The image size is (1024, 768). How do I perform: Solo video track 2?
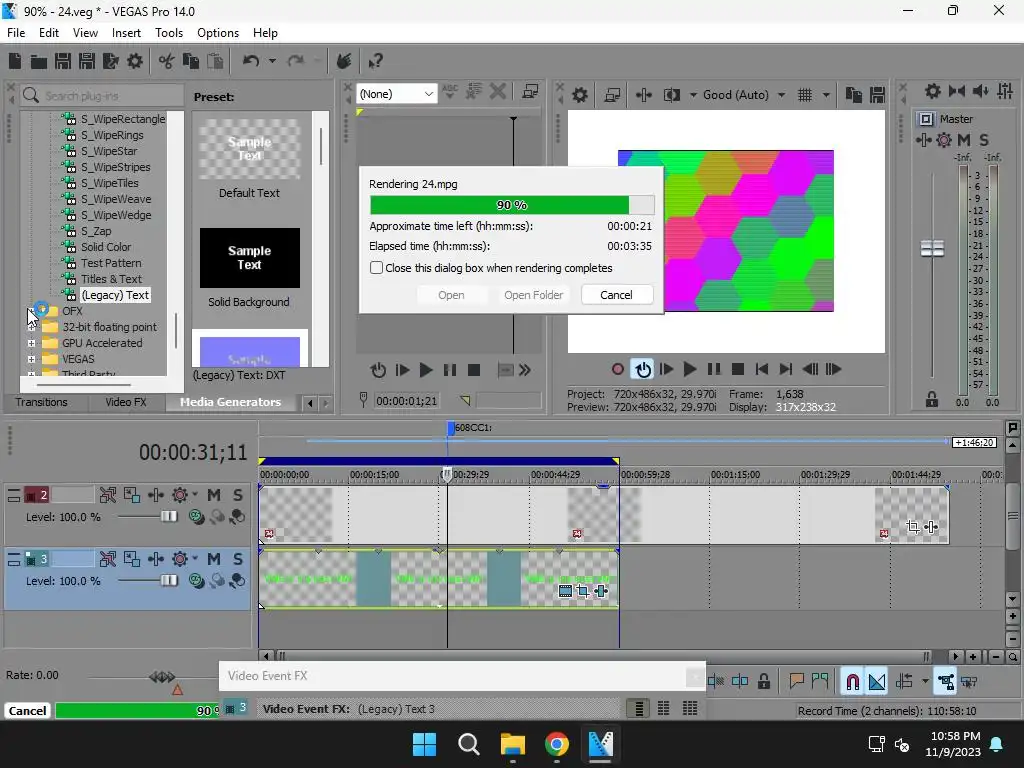click(x=238, y=495)
